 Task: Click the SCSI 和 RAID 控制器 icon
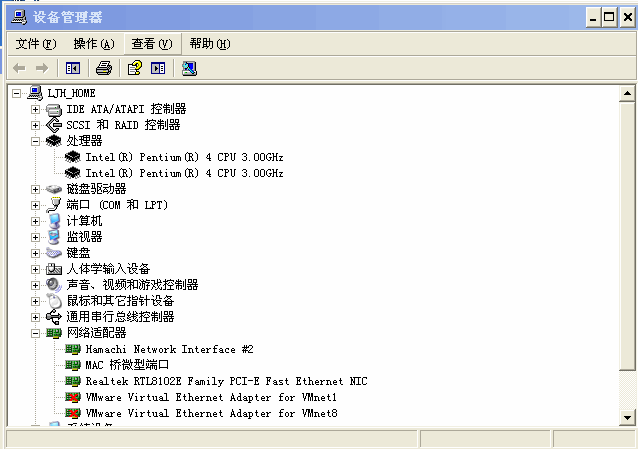coord(54,125)
